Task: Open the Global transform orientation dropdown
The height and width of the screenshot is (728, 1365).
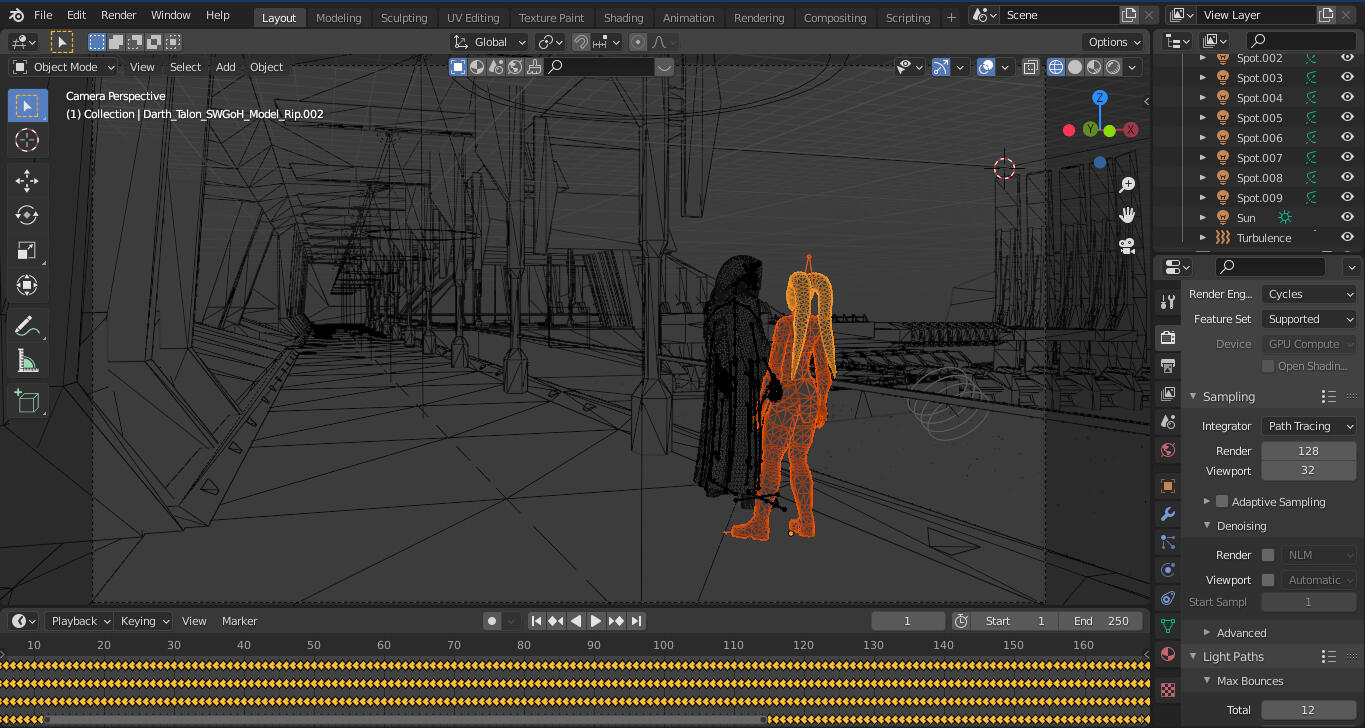Action: [x=489, y=41]
